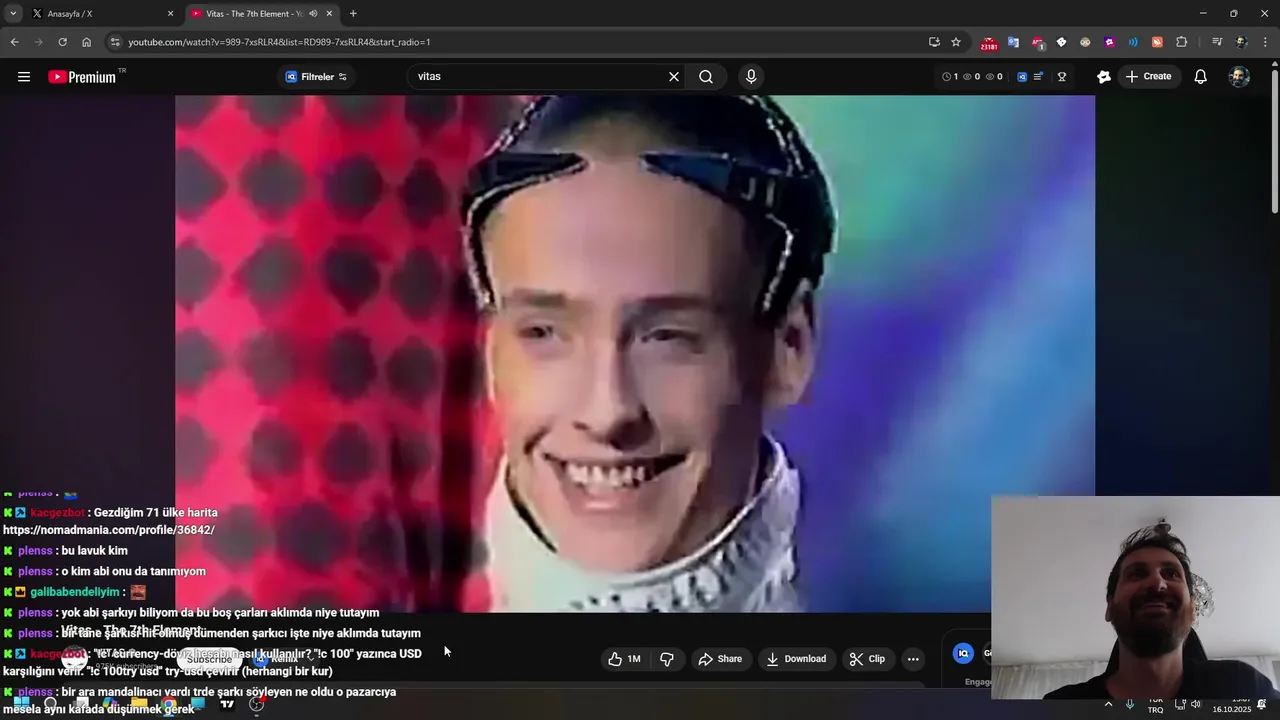Download the video
The width and height of the screenshot is (1280, 720).
click(796, 659)
